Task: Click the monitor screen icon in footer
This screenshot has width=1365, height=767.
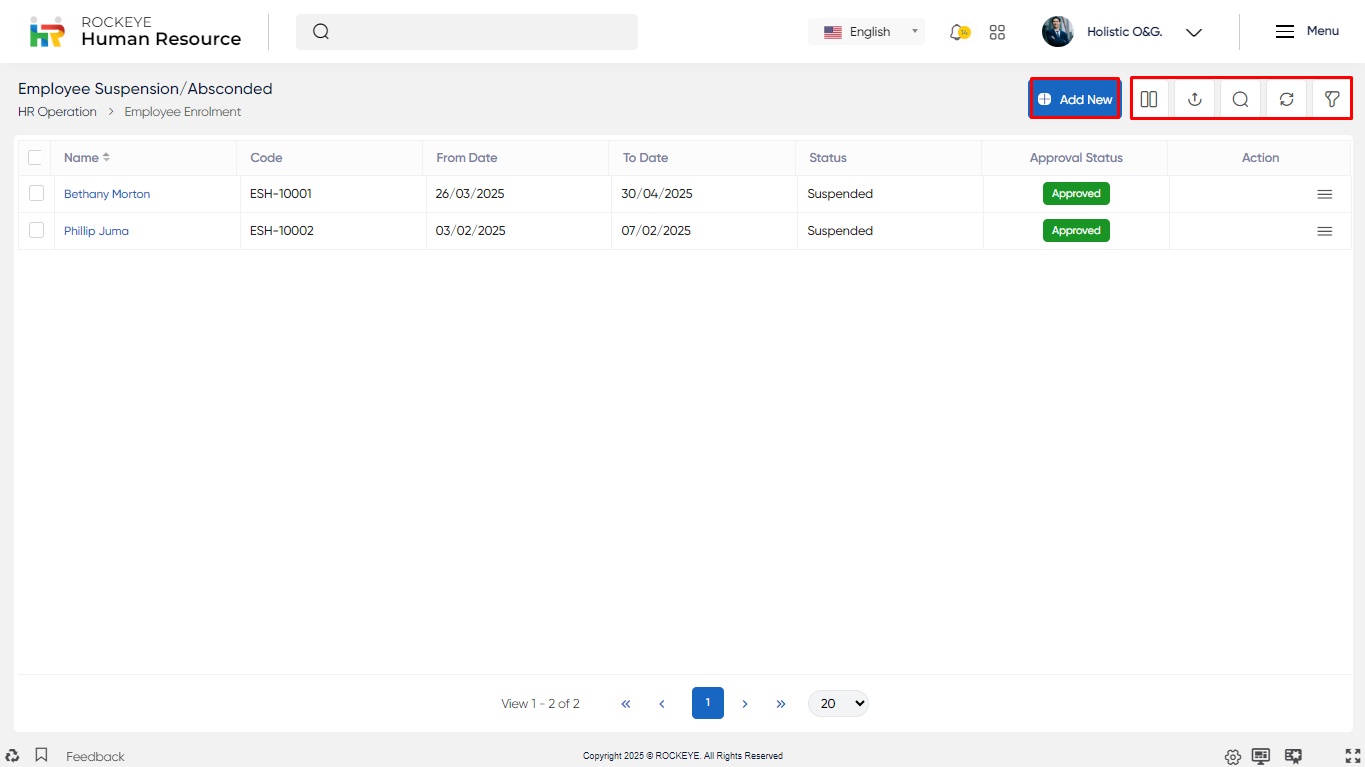Action: click(1261, 756)
